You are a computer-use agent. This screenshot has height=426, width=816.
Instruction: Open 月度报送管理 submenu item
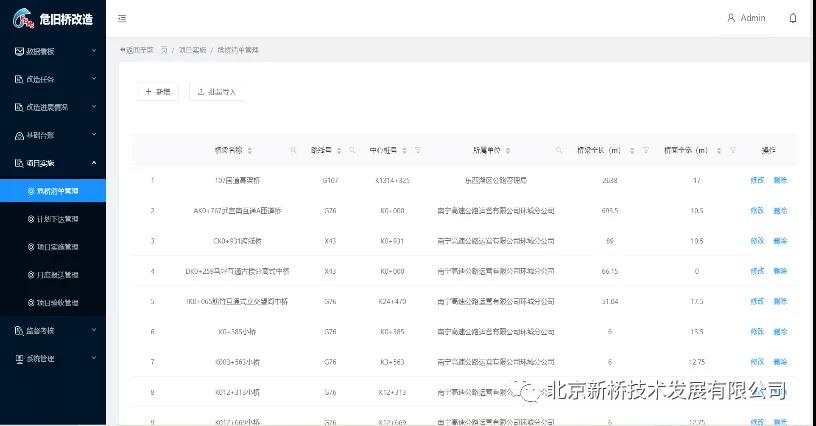(x=53, y=275)
